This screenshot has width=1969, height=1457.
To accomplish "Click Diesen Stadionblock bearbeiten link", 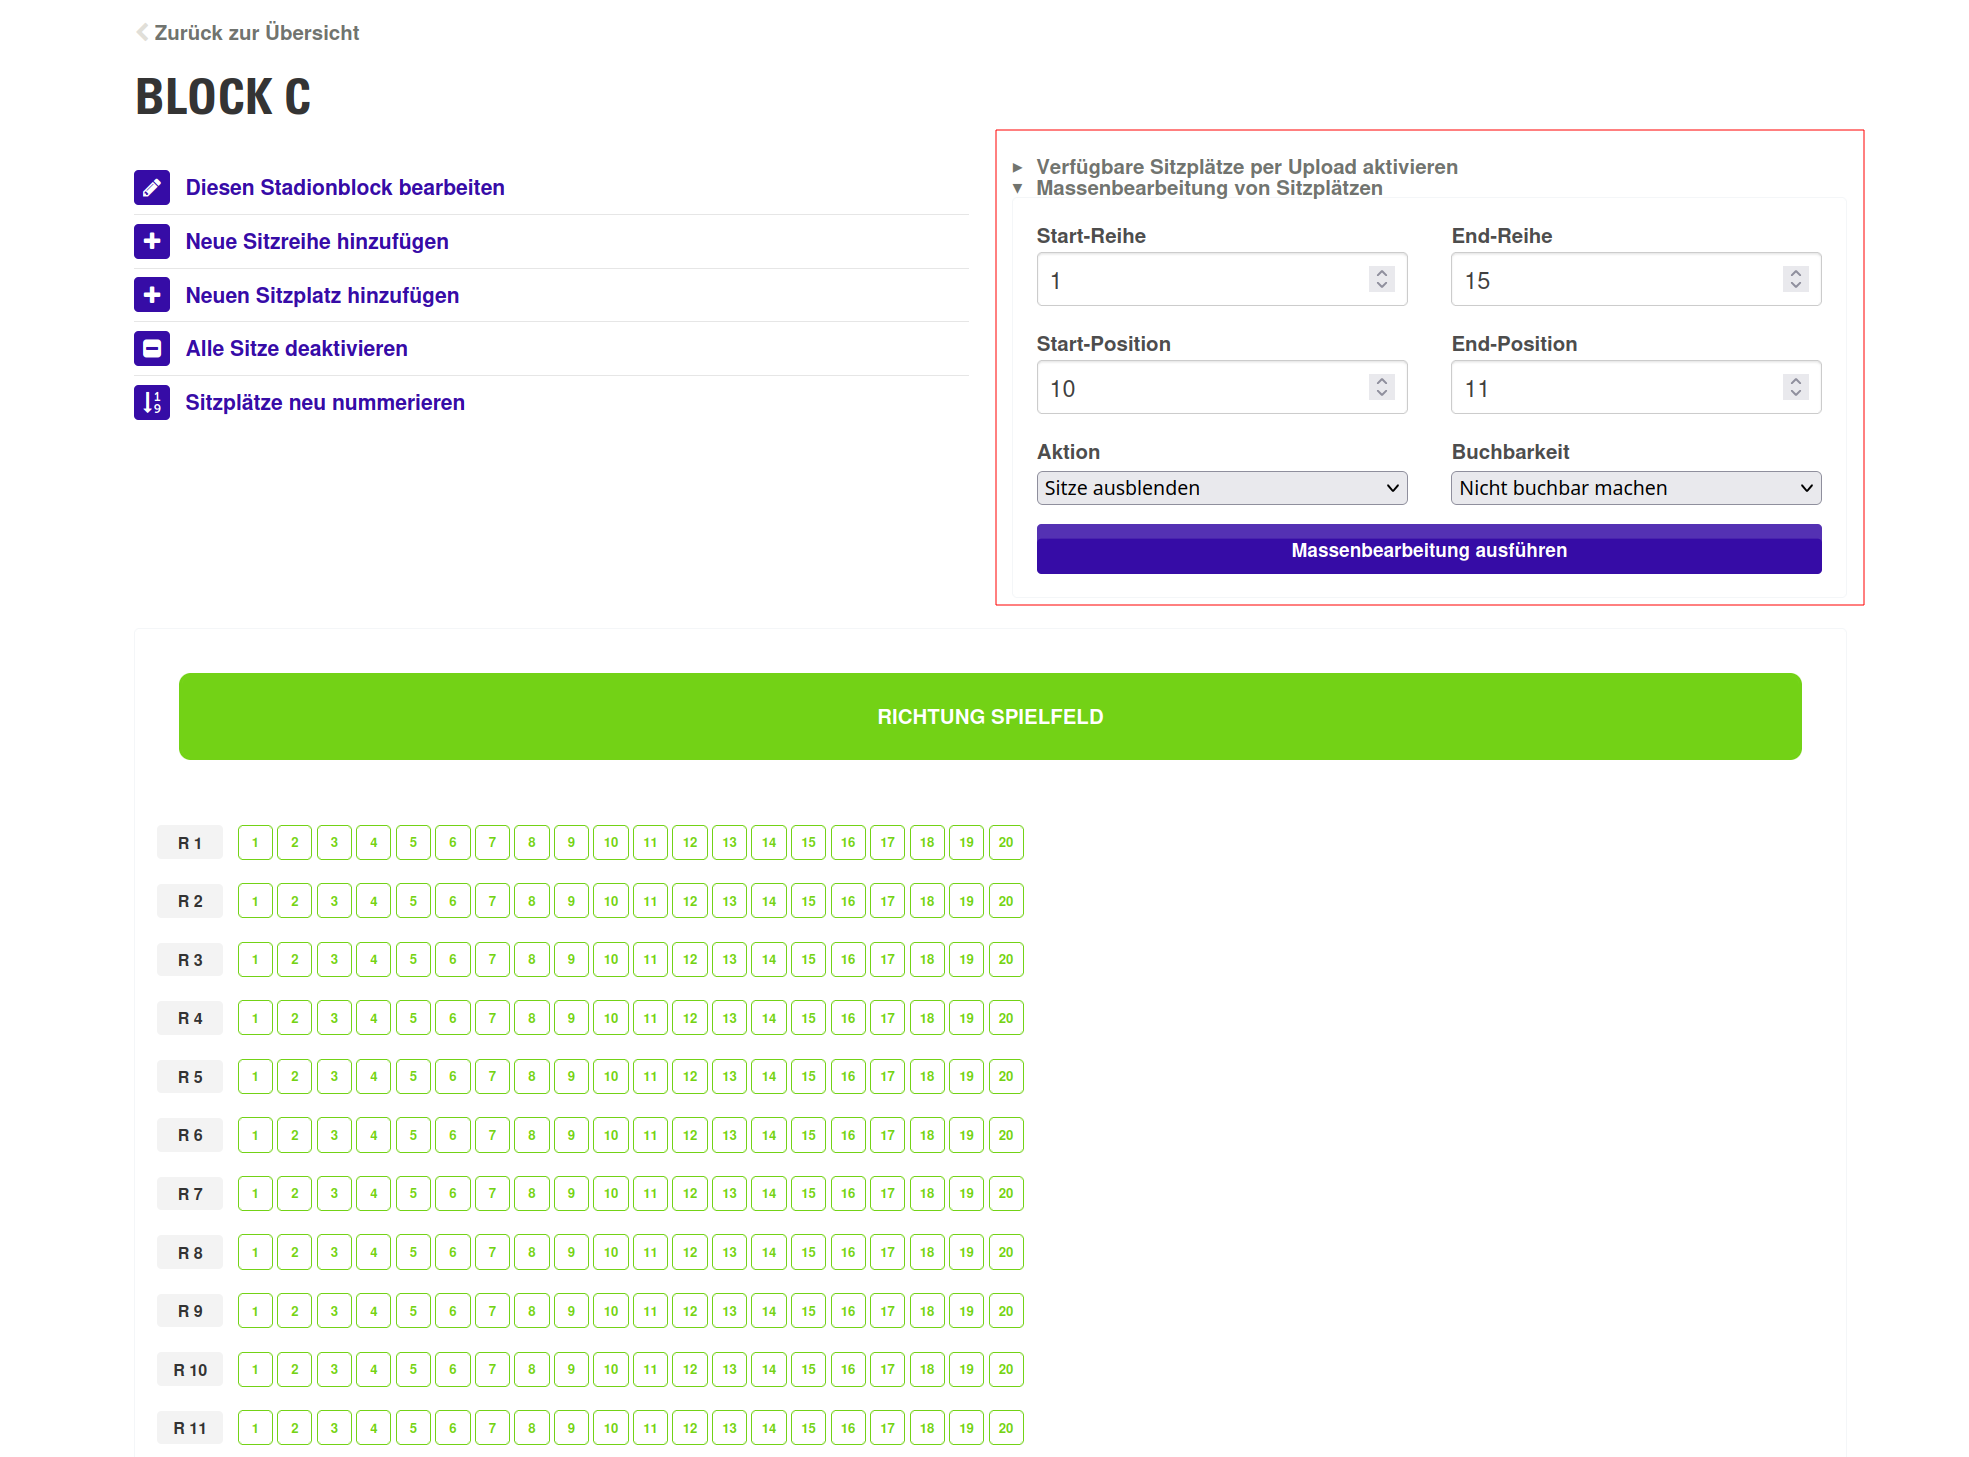I will click(345, 187).
